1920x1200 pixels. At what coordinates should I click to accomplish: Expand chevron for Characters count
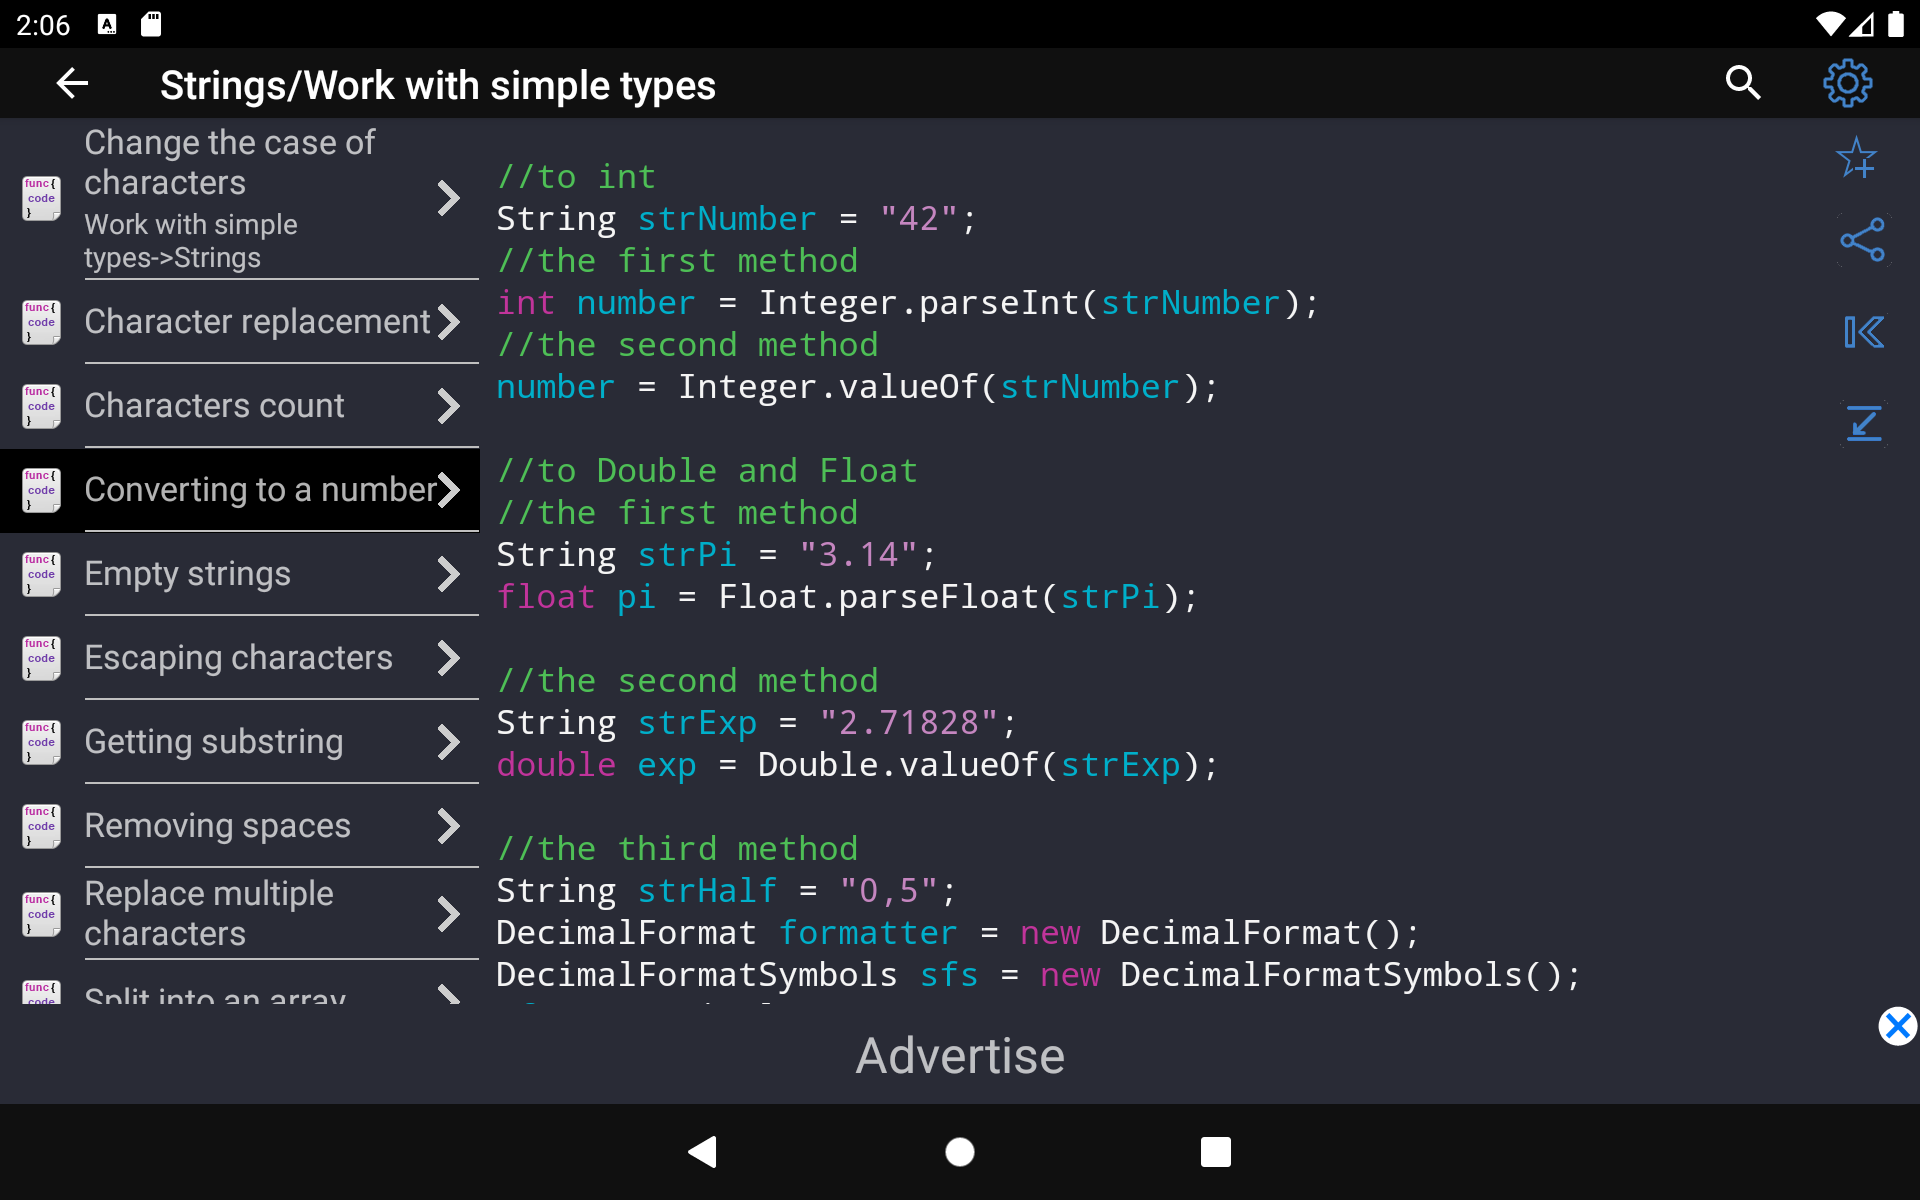pos(449,406)
